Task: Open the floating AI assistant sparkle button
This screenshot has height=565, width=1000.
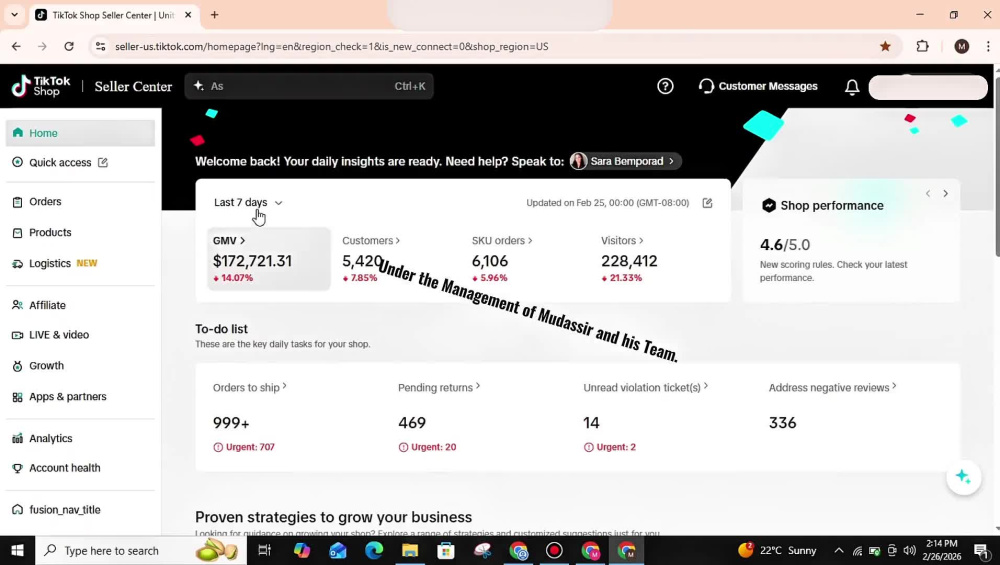Action: coord(963,476)
